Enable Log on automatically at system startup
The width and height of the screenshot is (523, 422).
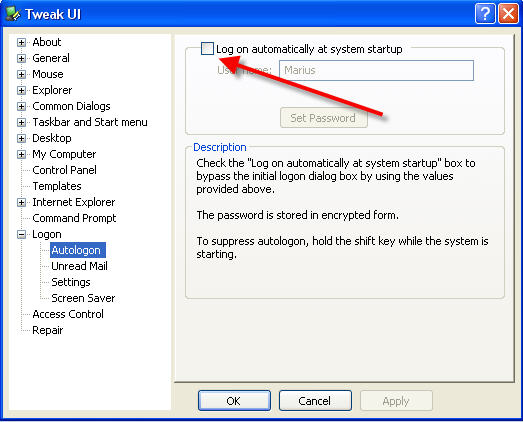tap(207, 49)
